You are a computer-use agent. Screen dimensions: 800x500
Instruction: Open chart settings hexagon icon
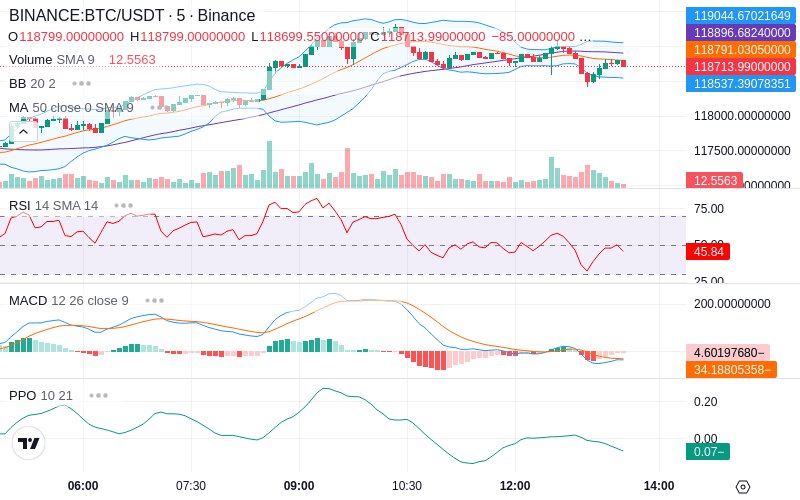(x=743, y=487)
